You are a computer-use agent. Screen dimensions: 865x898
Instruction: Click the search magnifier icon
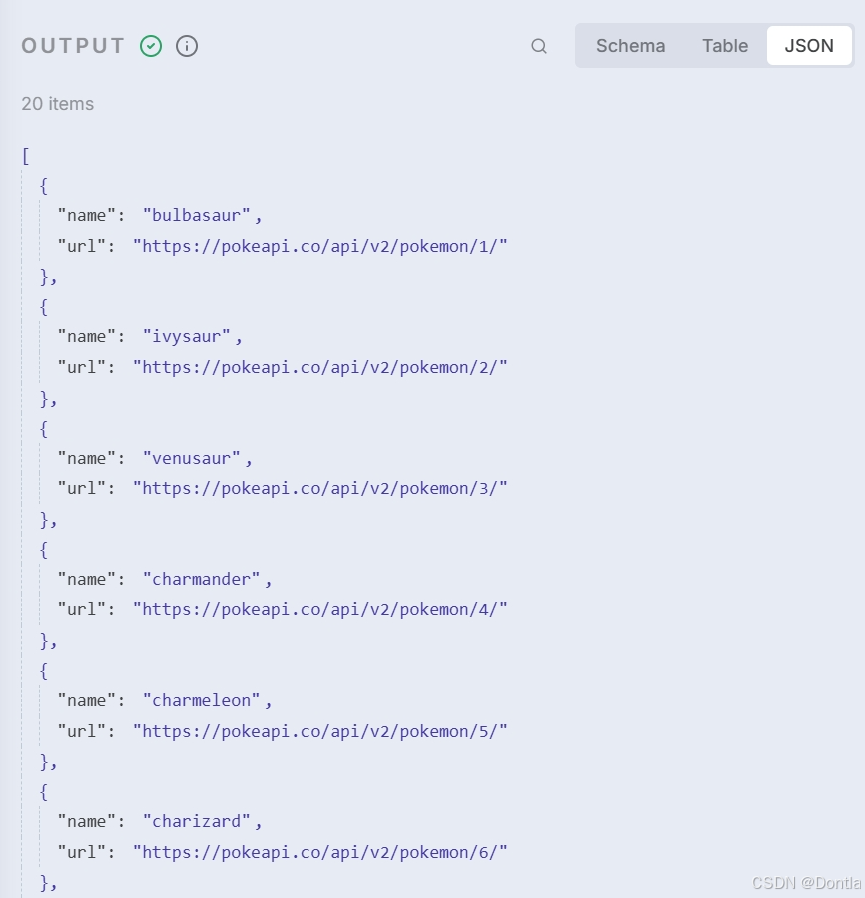(x=539, y=46)
